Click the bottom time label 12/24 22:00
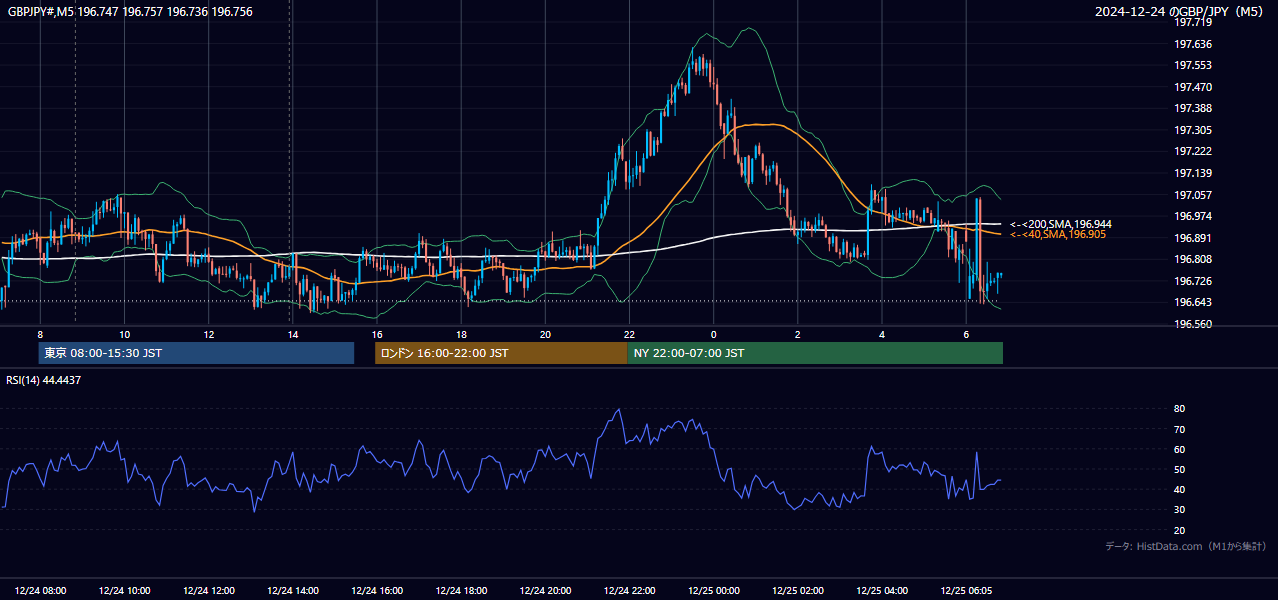This screenshot has height=600, width=1278. (629, 590)
